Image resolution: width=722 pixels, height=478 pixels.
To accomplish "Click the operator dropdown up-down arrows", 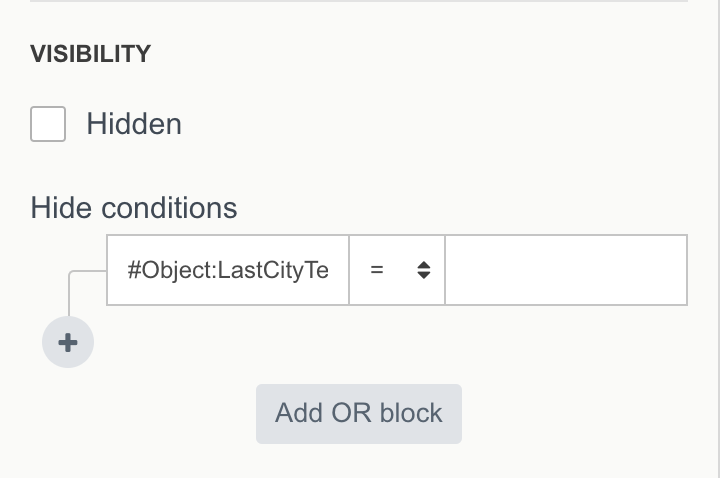I will [423, 270].
